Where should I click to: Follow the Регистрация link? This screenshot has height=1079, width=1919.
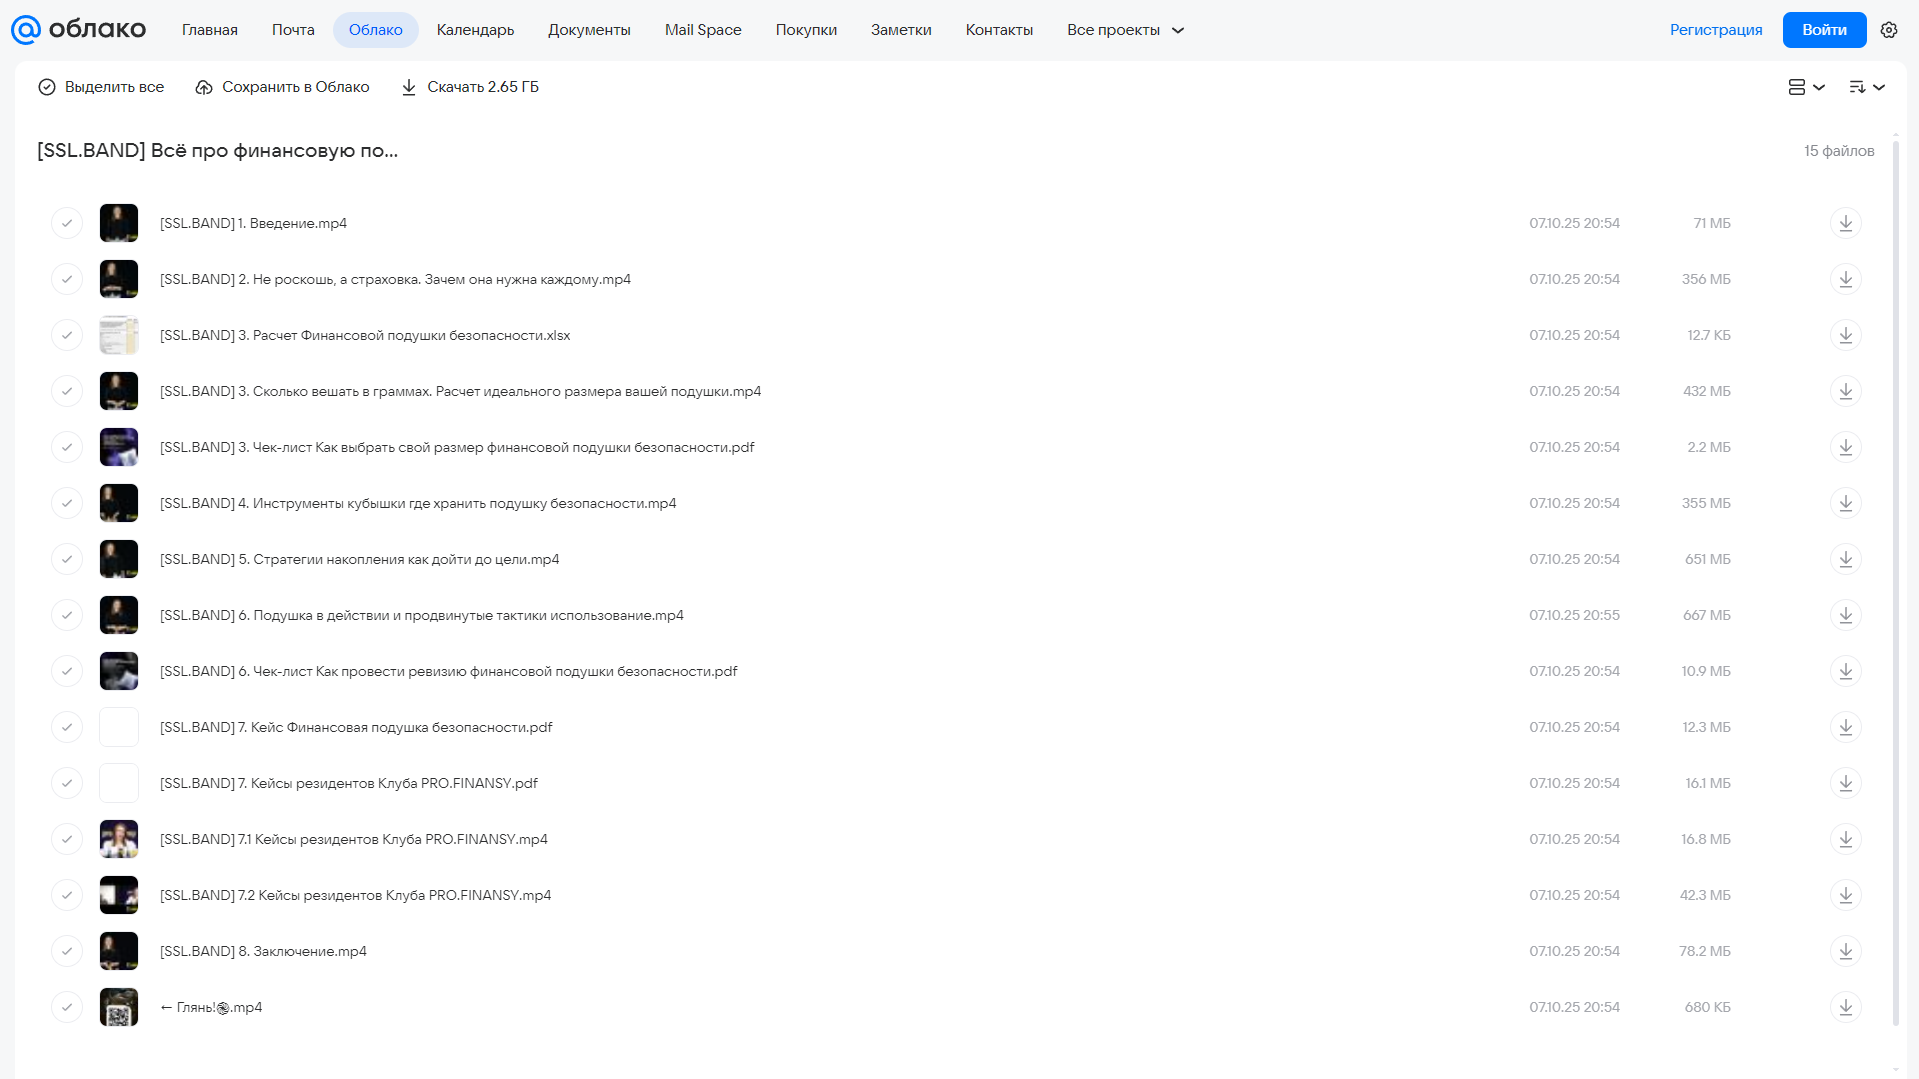tap(1716, 30)
